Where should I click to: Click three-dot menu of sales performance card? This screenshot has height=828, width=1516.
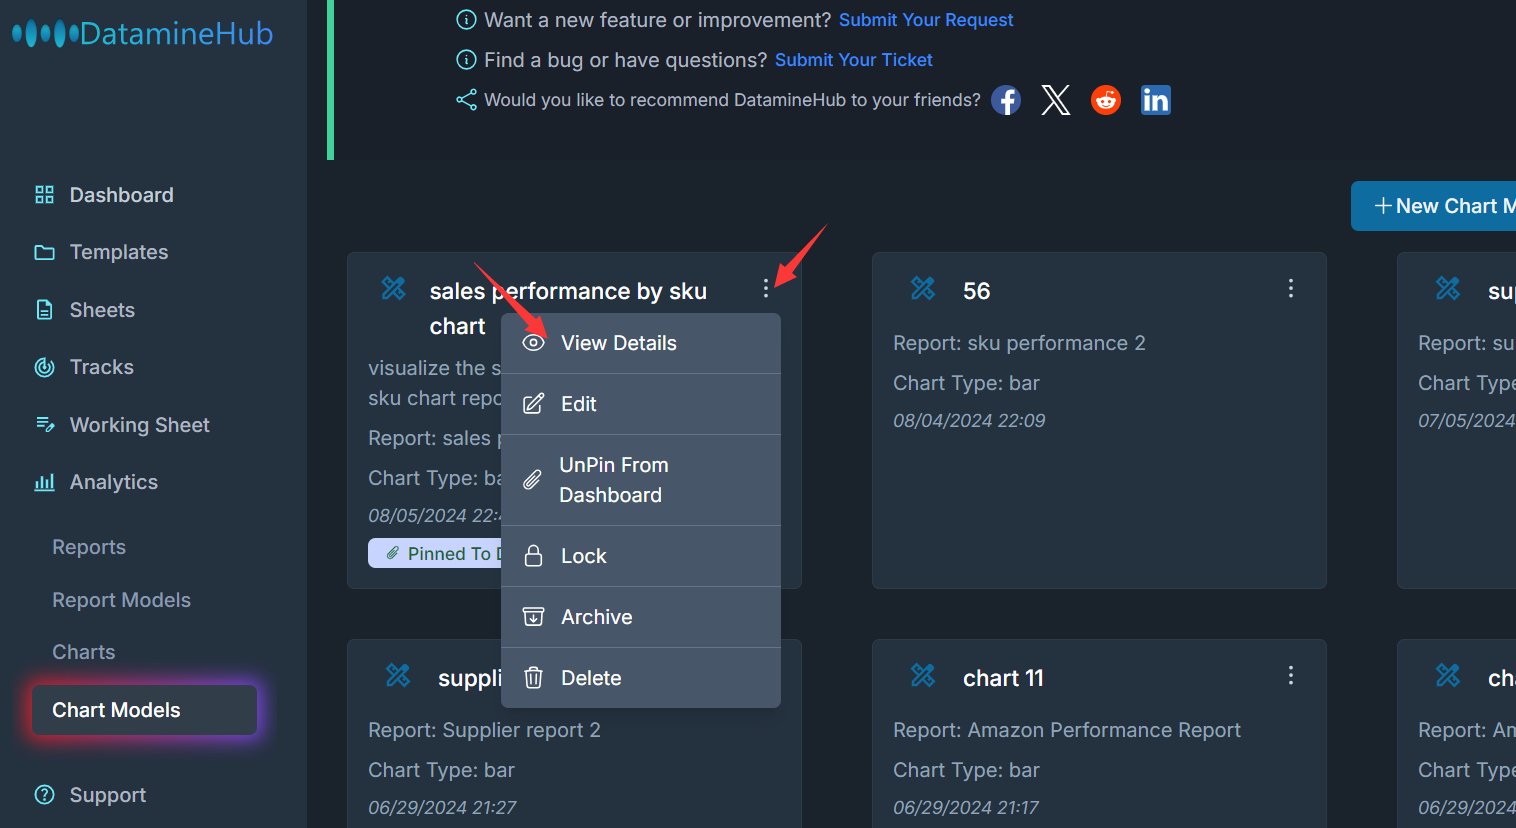coord(766,288)
